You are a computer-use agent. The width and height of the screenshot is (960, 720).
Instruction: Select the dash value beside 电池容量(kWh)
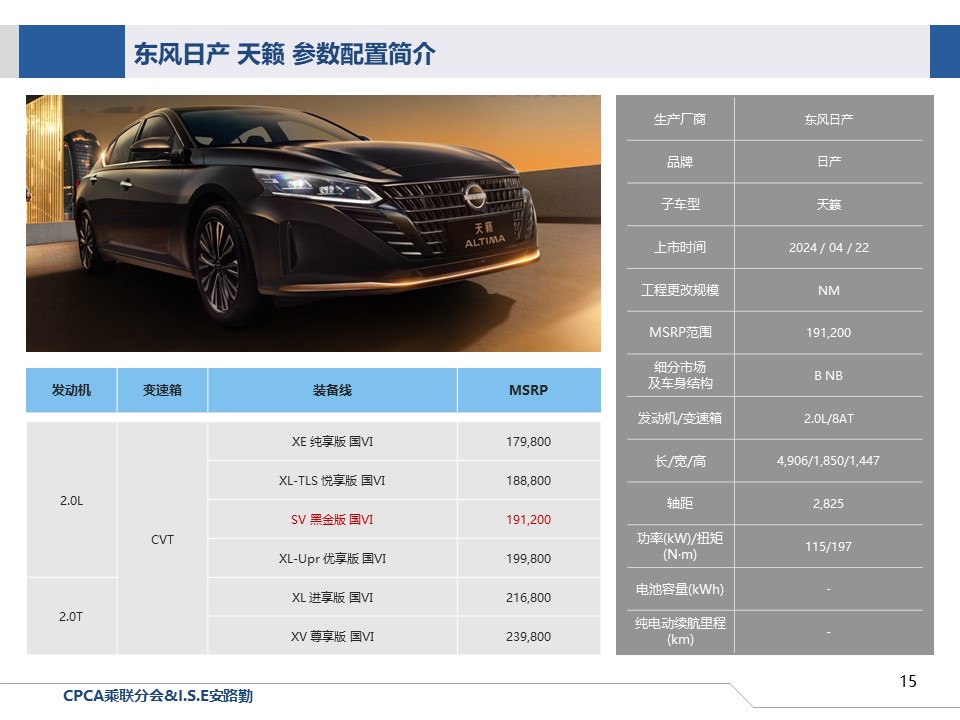828,589
